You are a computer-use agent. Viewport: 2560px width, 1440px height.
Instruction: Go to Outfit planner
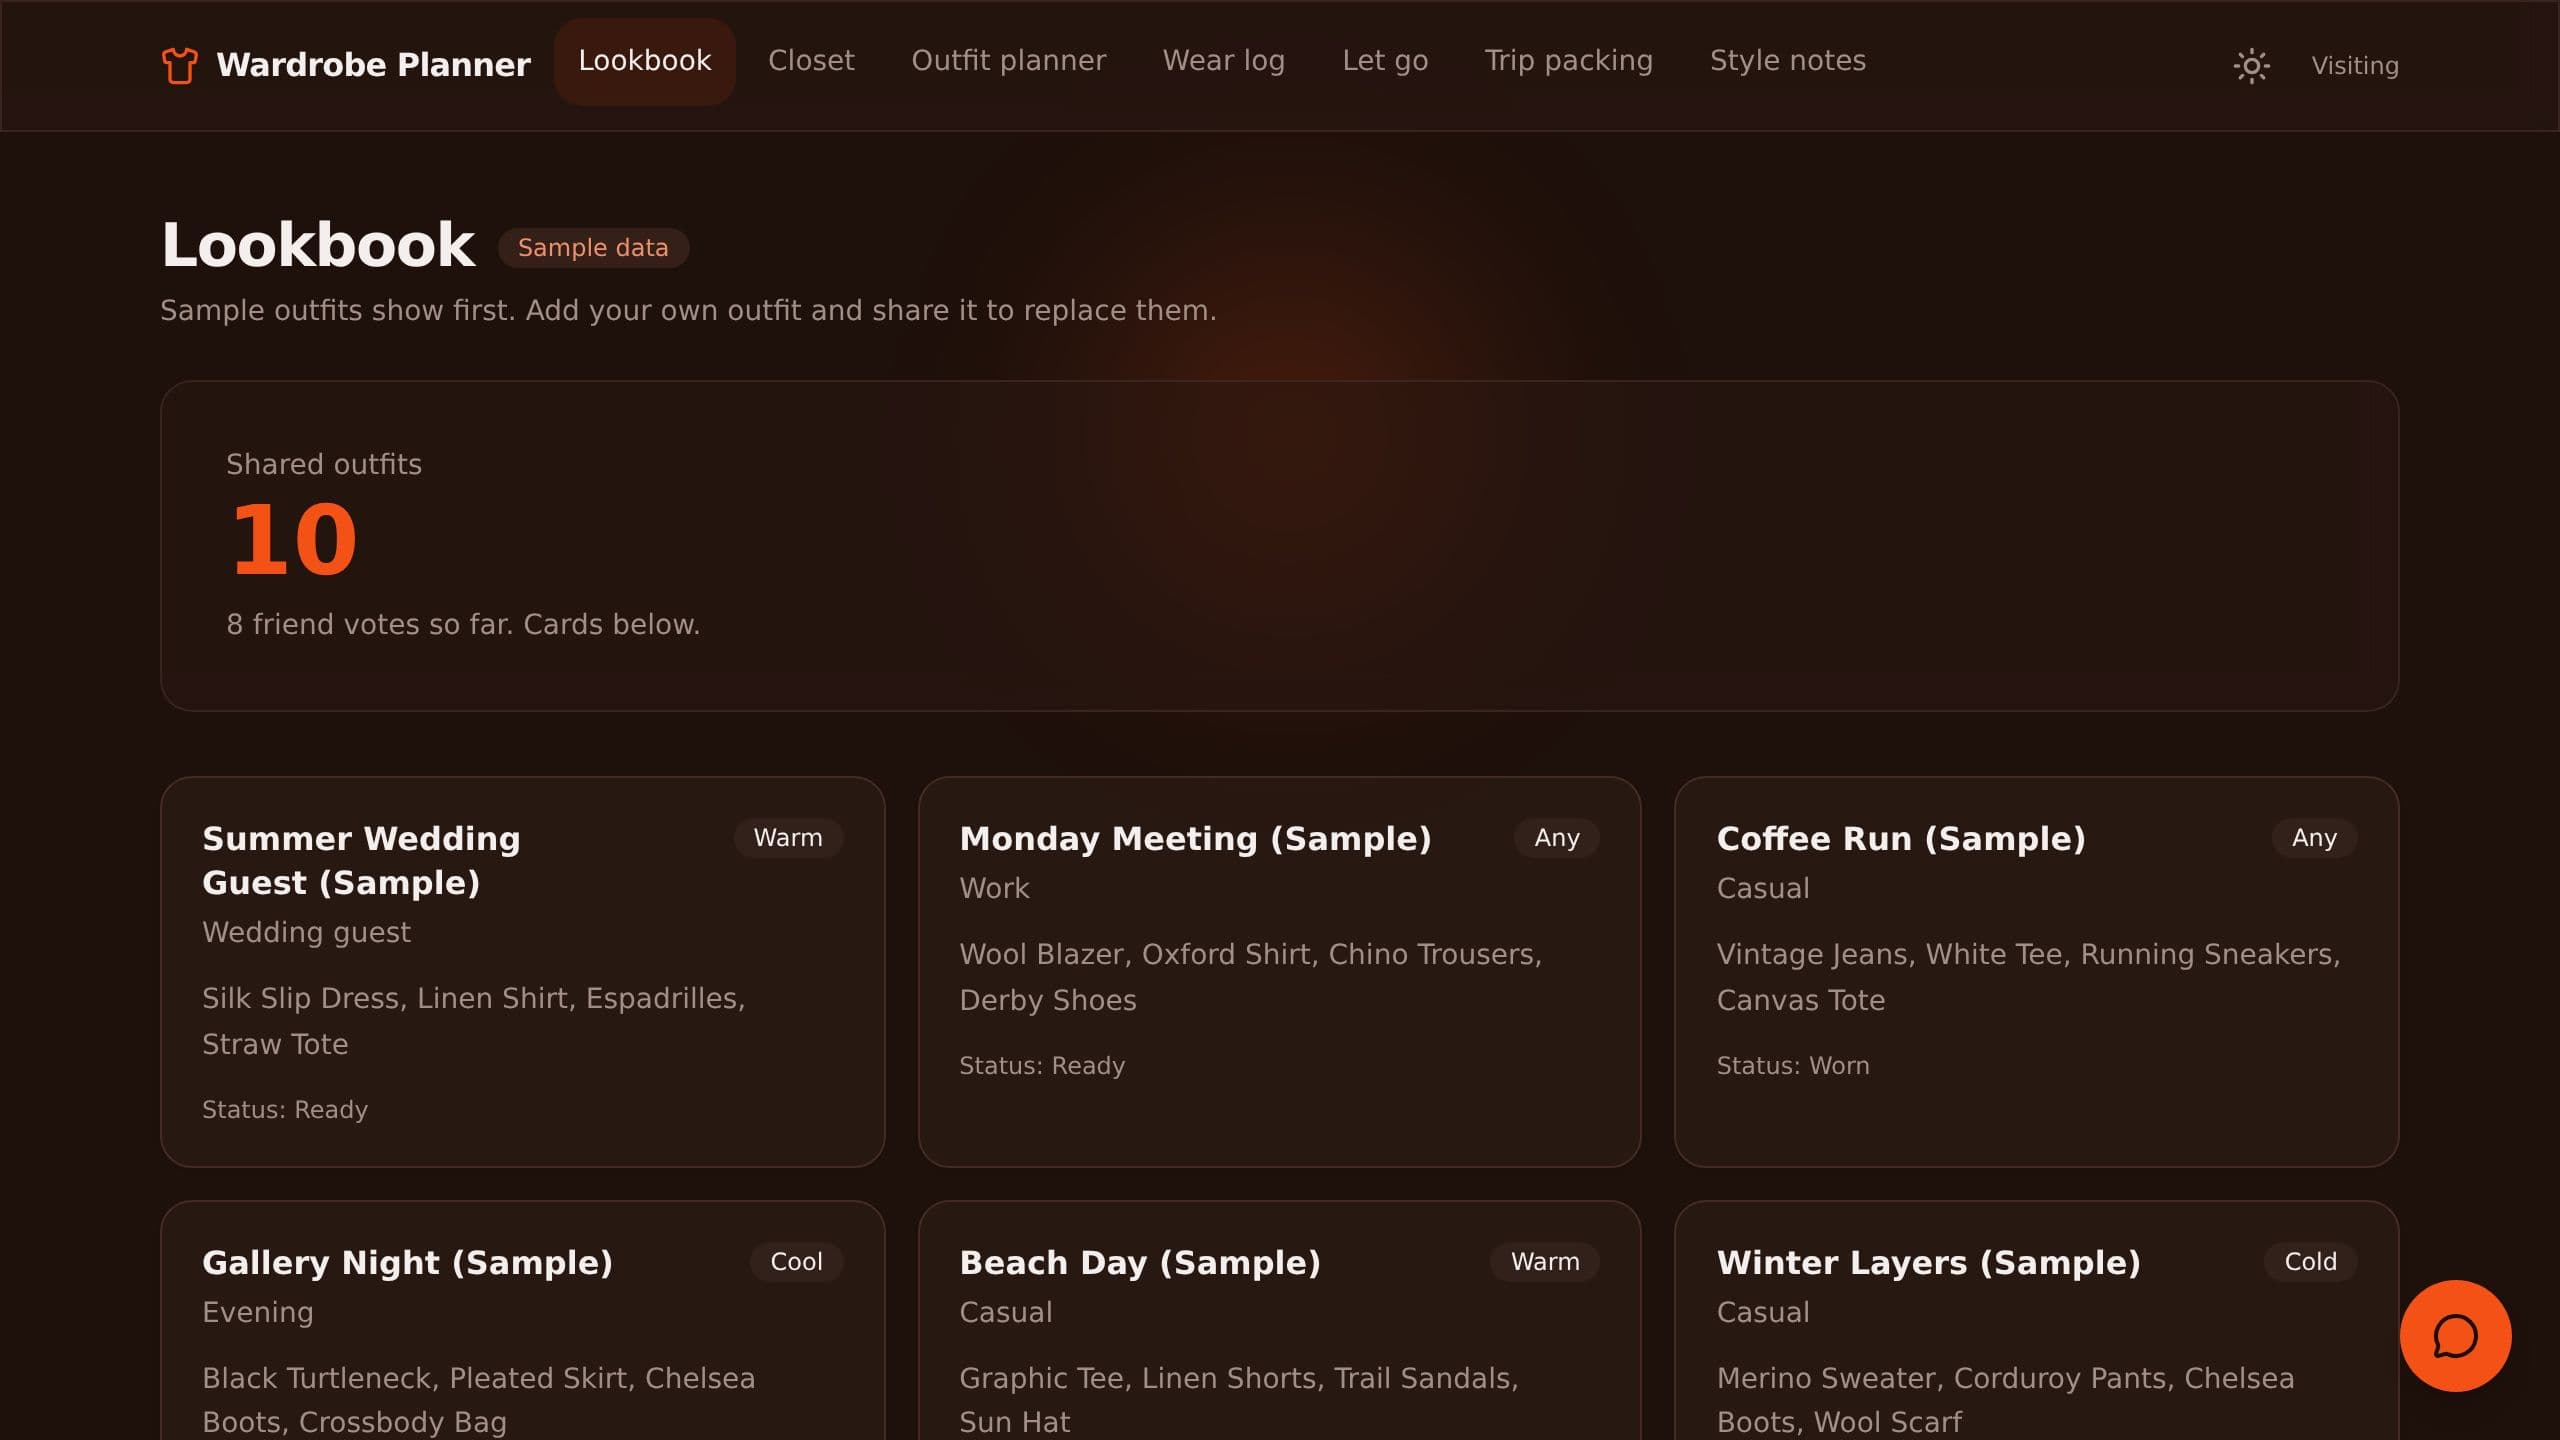point(1008,61)
